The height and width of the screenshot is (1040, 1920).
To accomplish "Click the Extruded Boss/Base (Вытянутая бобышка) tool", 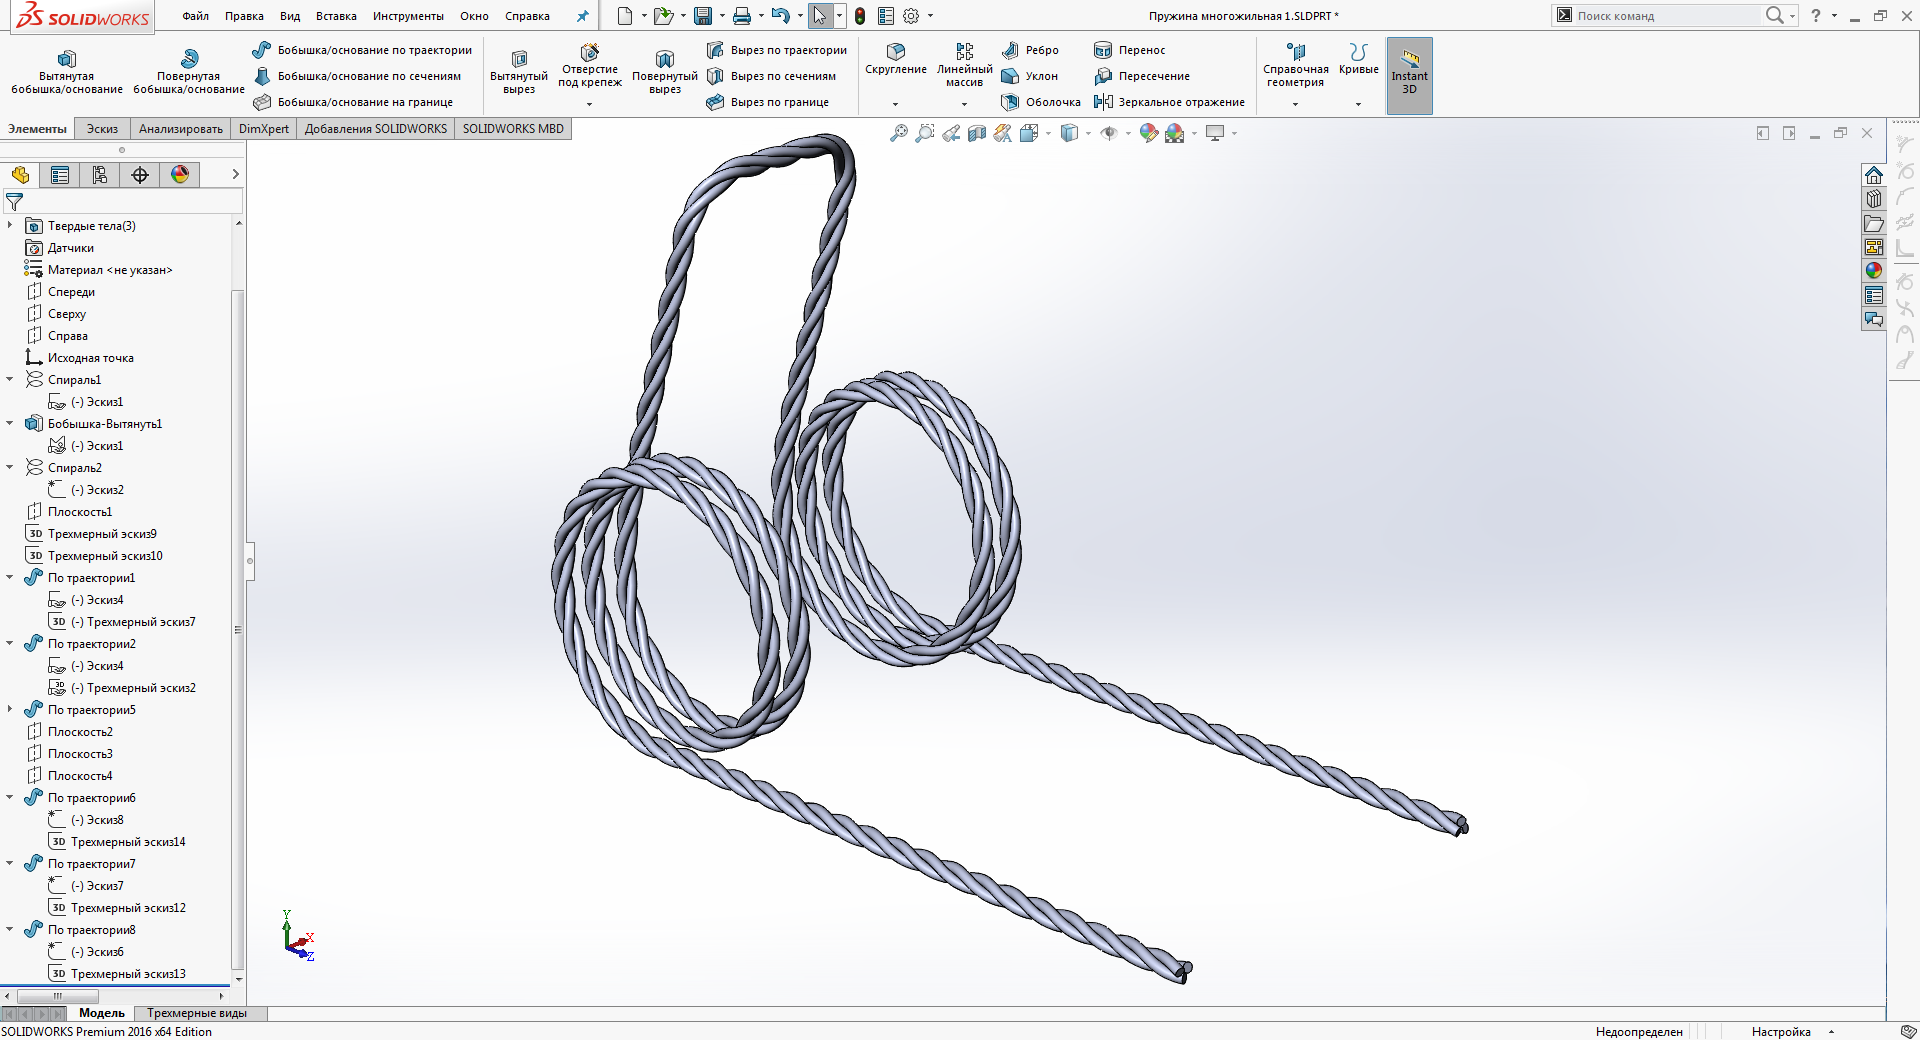I will 67,72.
